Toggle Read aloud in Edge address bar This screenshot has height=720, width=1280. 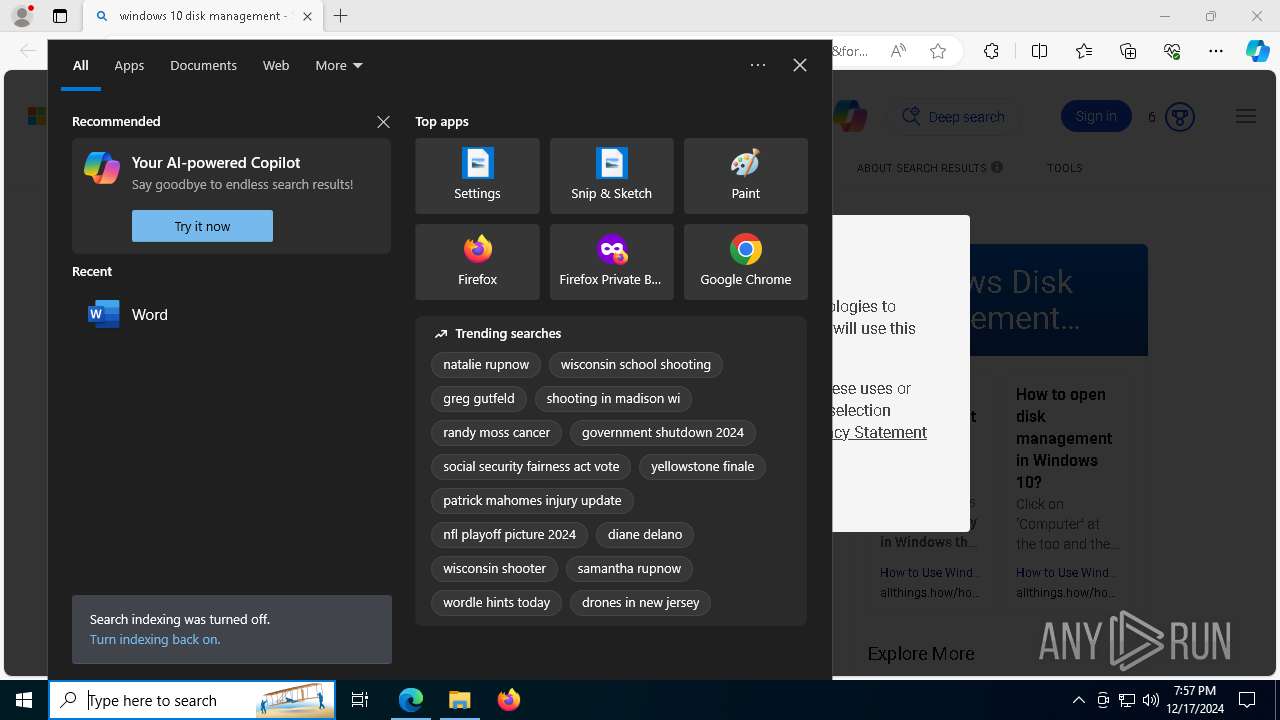tap(898, 51)
